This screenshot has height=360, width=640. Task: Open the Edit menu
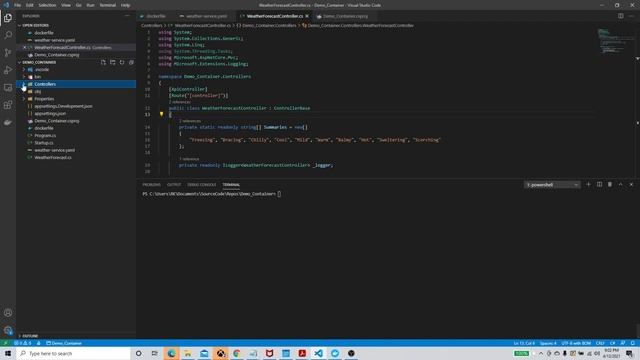(x=30, y=5)
